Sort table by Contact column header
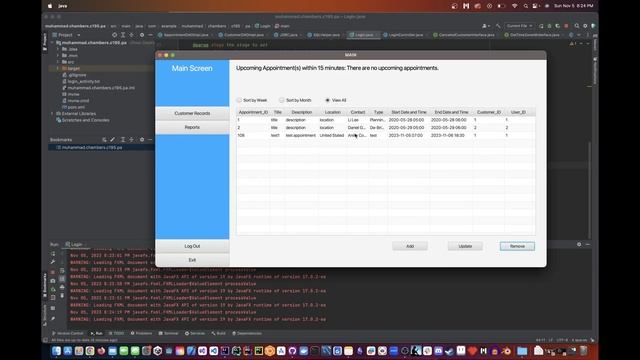Viewport: 640px width, 360px height. pyautogui.click(x=358, y=112)
